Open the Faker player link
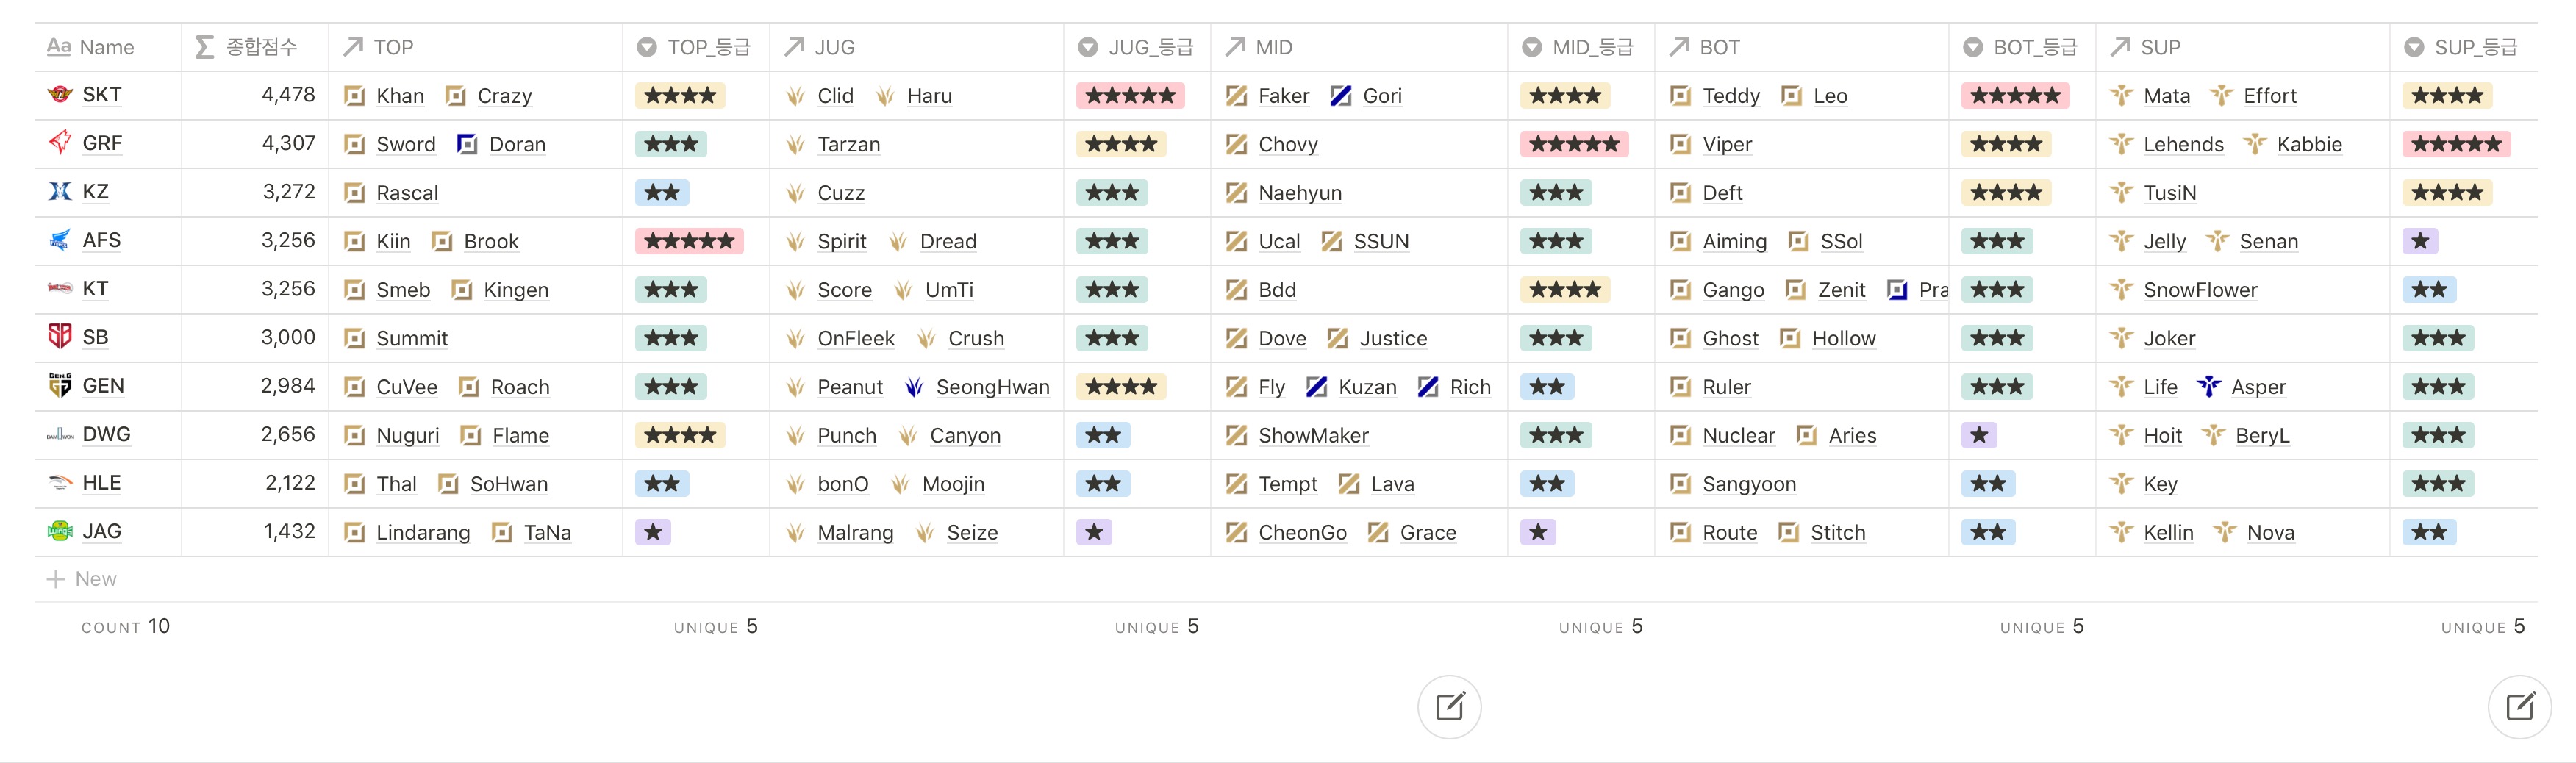Viewport: 2576px width, 763px height. pos(1283,96)
